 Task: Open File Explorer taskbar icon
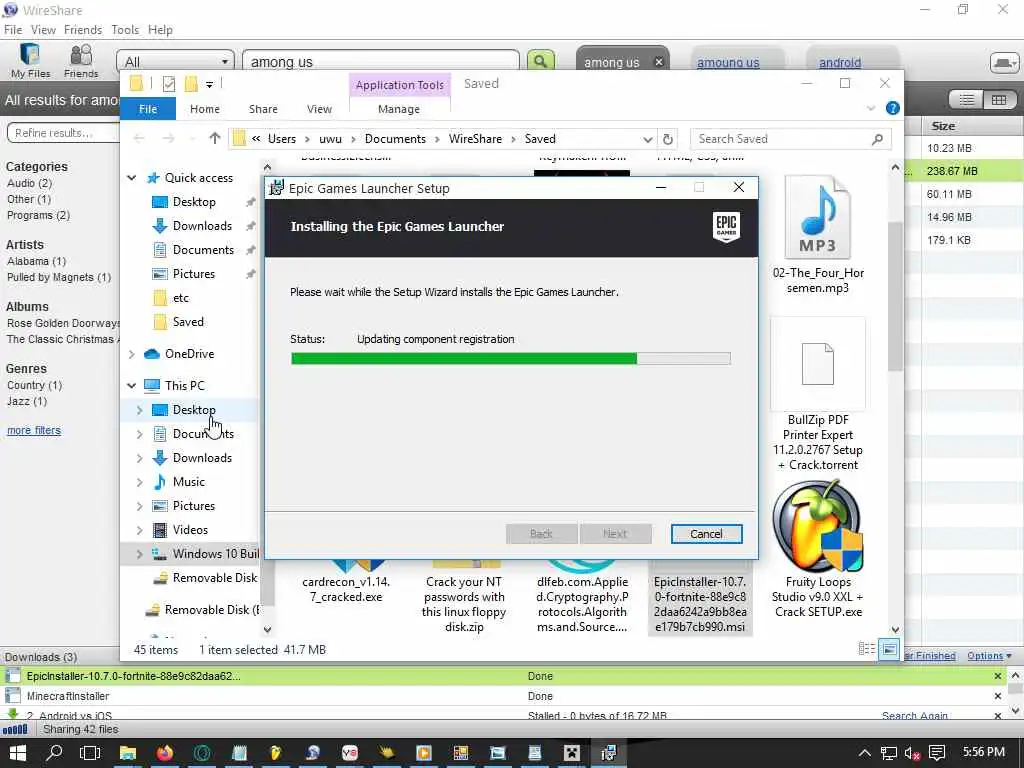click(127, 753)
